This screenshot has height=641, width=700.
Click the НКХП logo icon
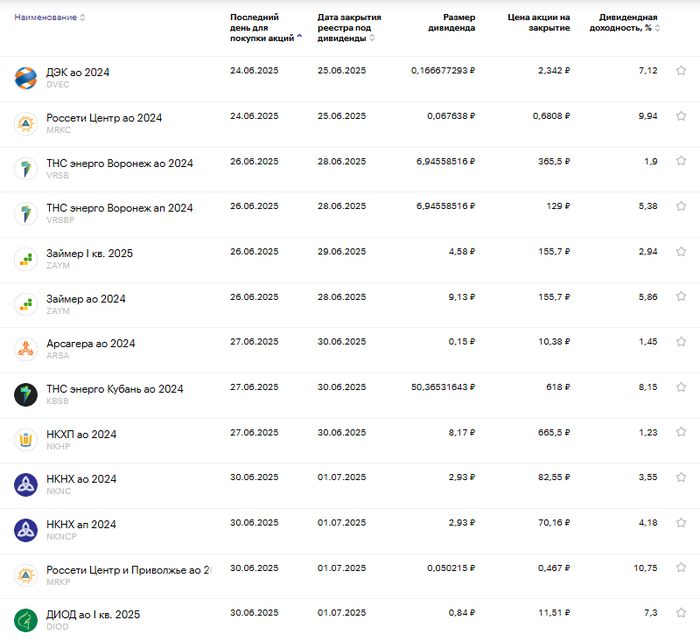click(25, 440)
